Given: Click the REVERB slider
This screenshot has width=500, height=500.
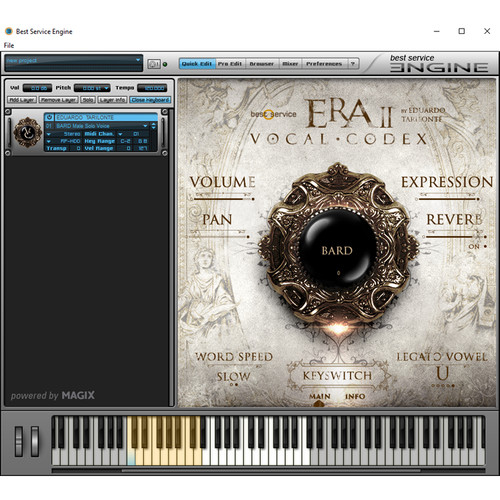Looking at the screenshot, I should [455, 237].
